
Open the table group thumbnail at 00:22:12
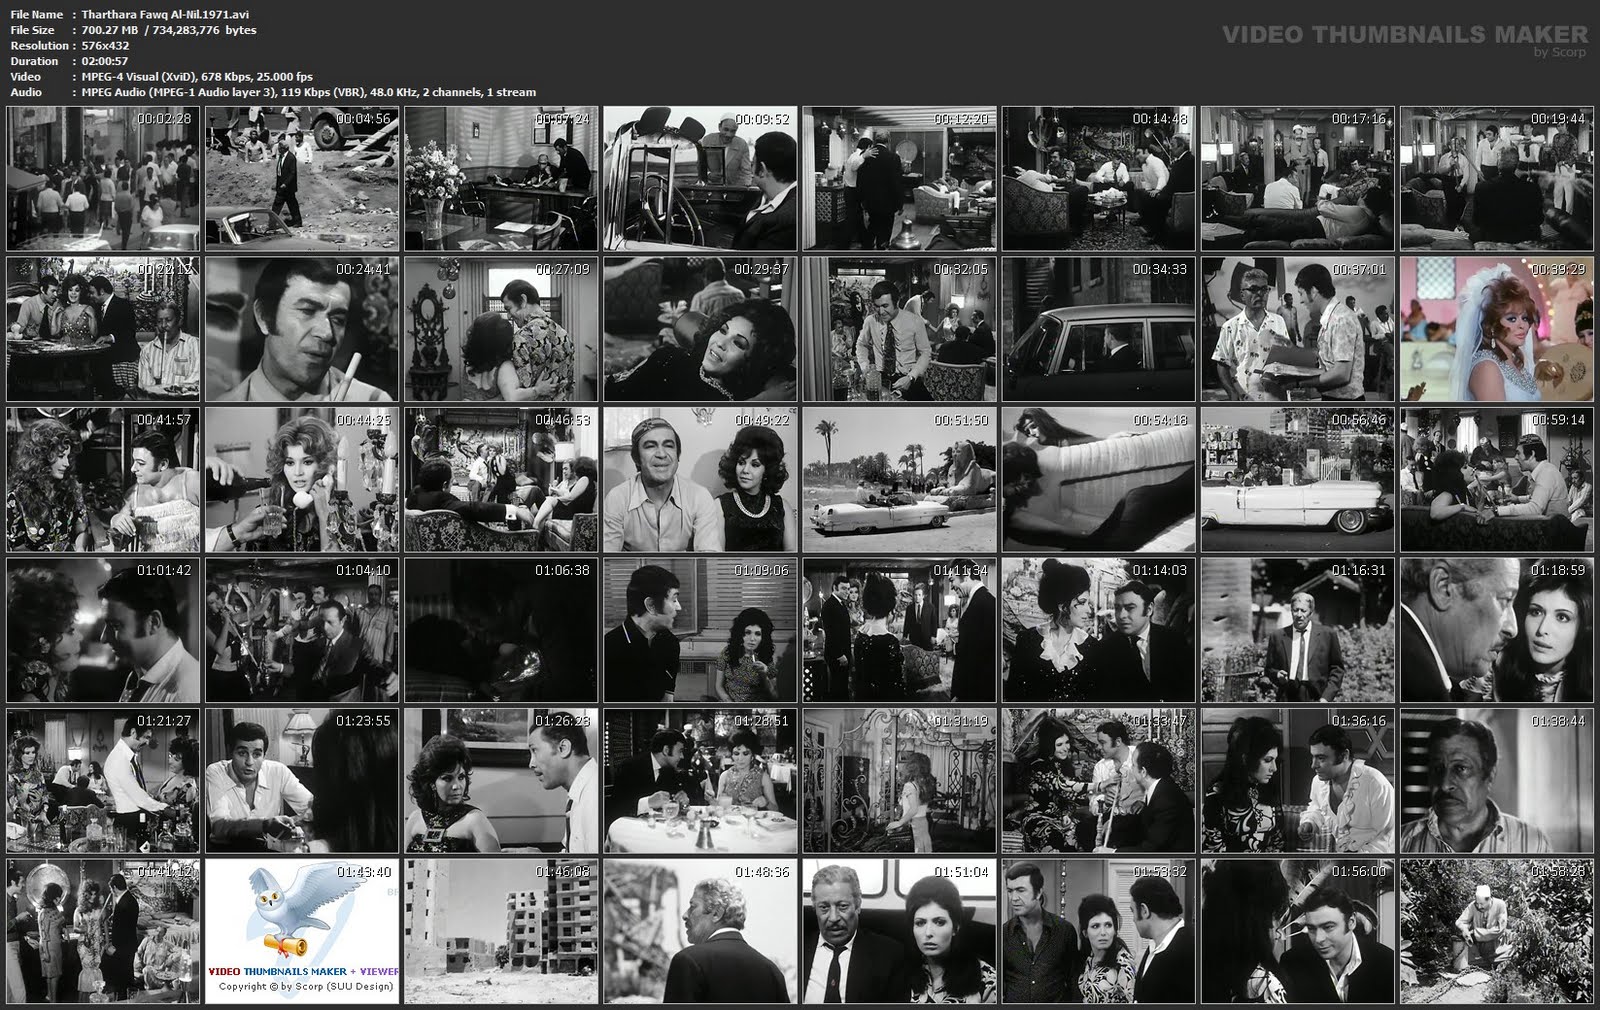click(x=103, y=329)
